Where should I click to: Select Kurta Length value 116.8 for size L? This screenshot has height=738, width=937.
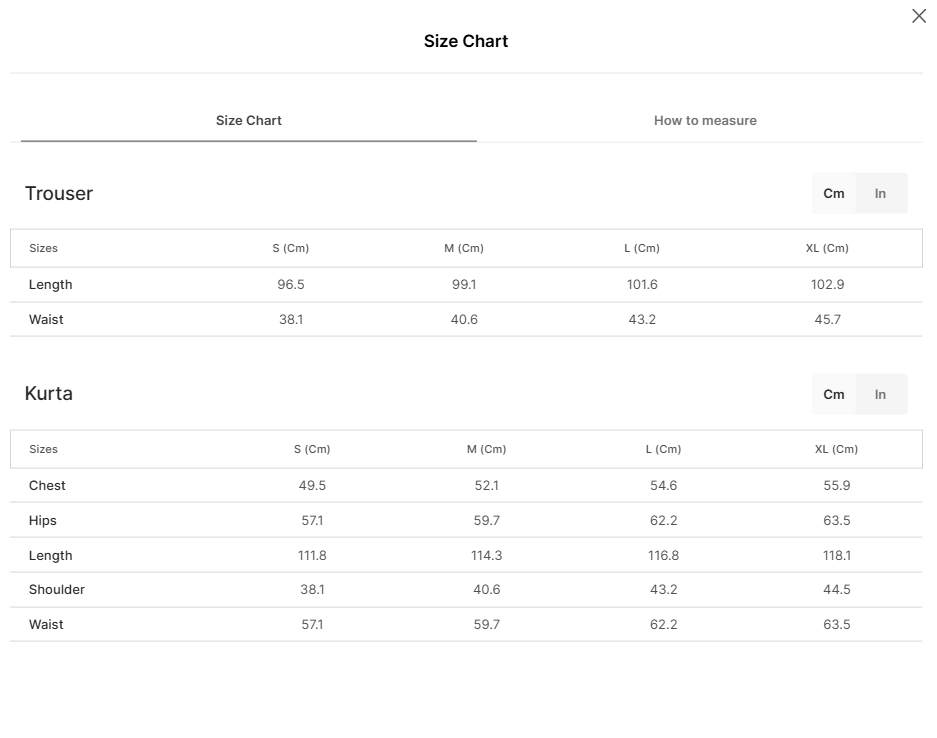[663, 556]
